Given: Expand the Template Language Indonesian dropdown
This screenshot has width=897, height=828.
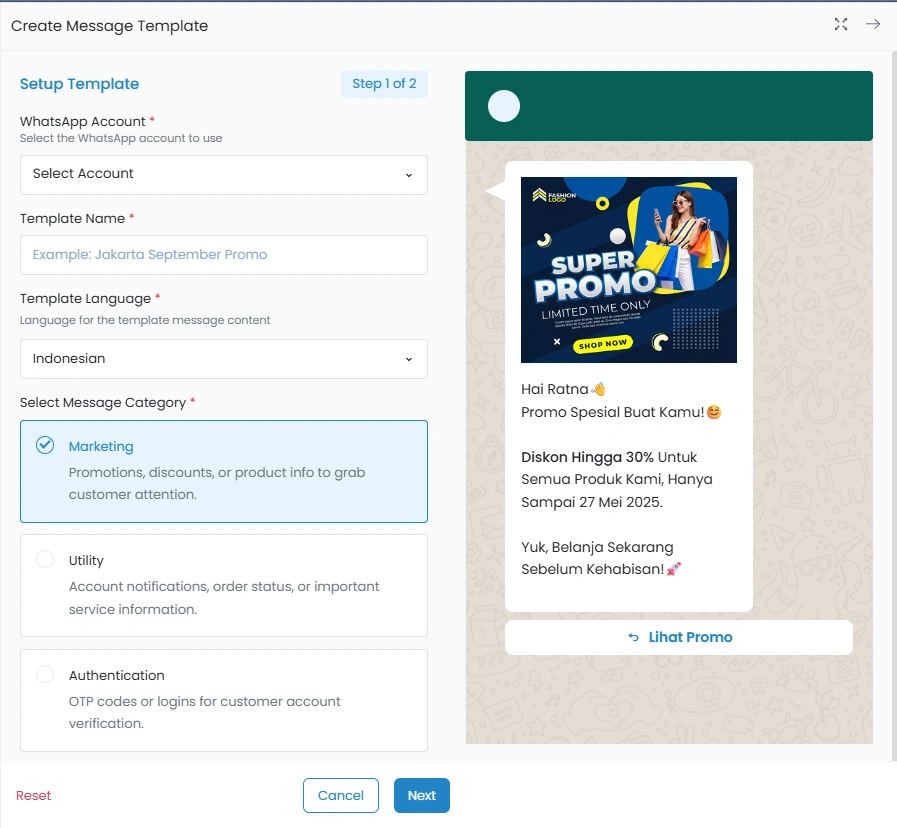Looking at the screenshot, I should tap(224, 359).
